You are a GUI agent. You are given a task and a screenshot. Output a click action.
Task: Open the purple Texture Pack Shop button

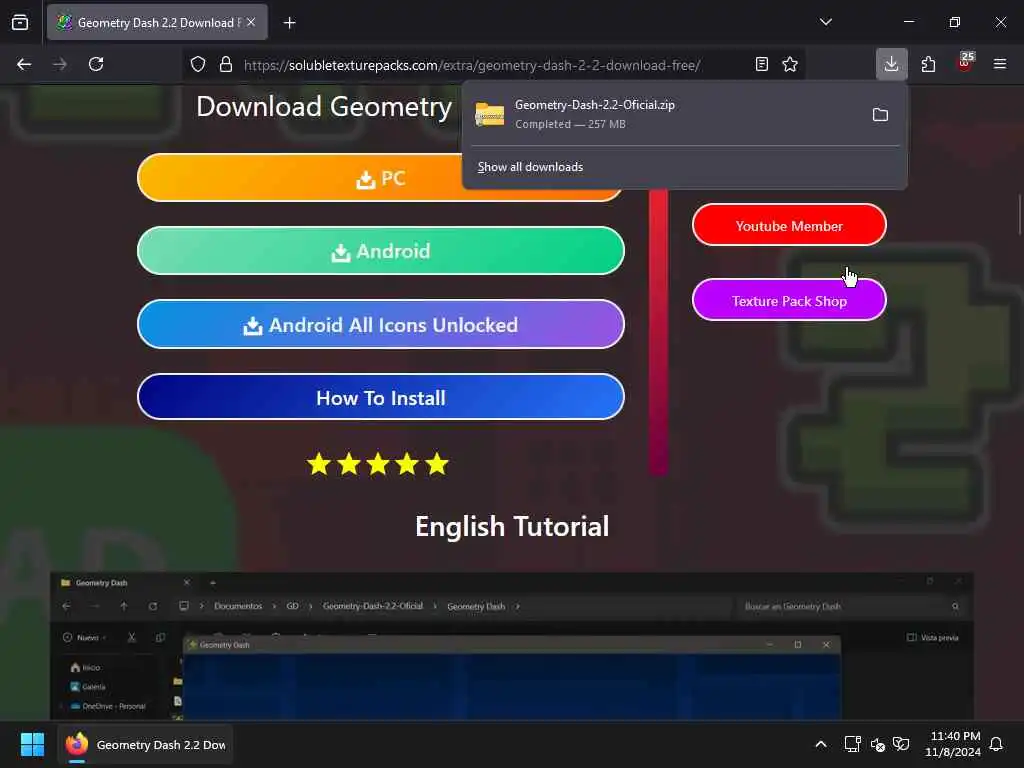click(789, 300)
